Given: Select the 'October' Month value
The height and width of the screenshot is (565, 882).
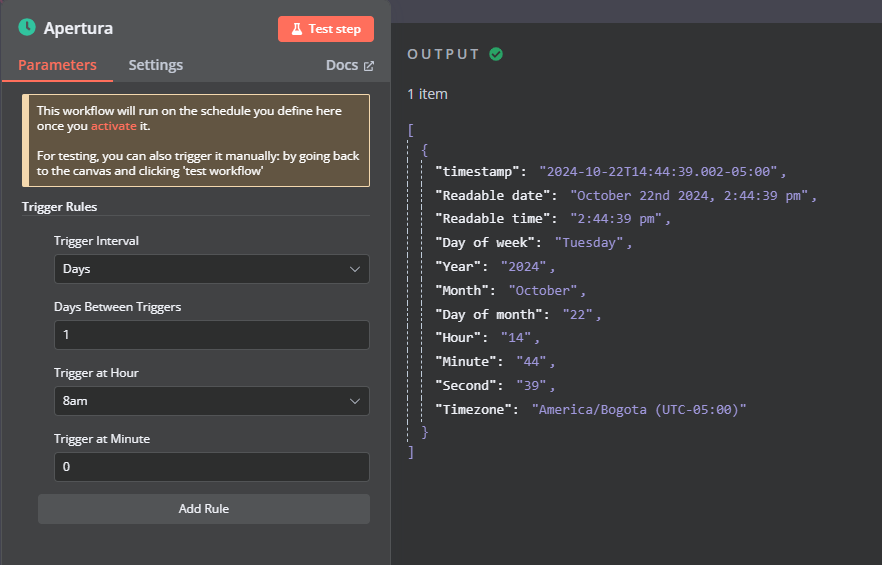Looking at the screenshot, I should pos(546,290).
